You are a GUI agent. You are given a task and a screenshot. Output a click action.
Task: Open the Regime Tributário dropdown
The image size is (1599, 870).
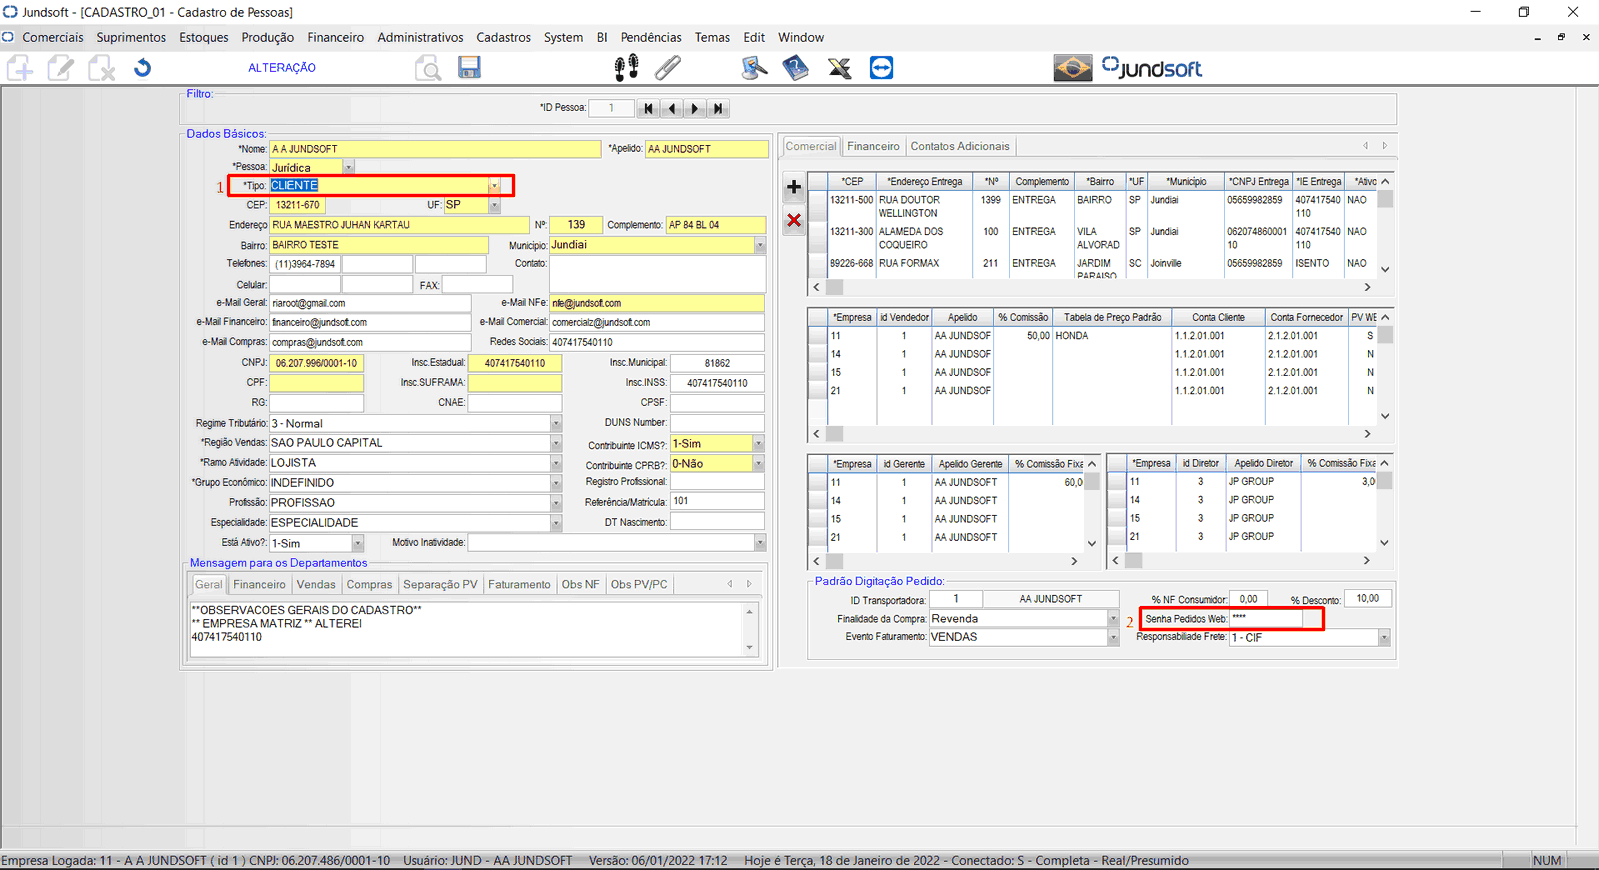coord(556,423)
